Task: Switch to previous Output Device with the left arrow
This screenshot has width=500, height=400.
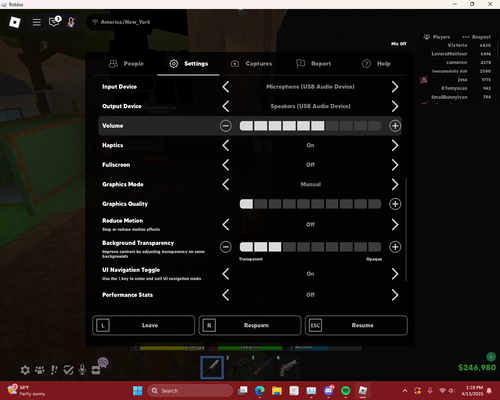Action: coord(226,107)
